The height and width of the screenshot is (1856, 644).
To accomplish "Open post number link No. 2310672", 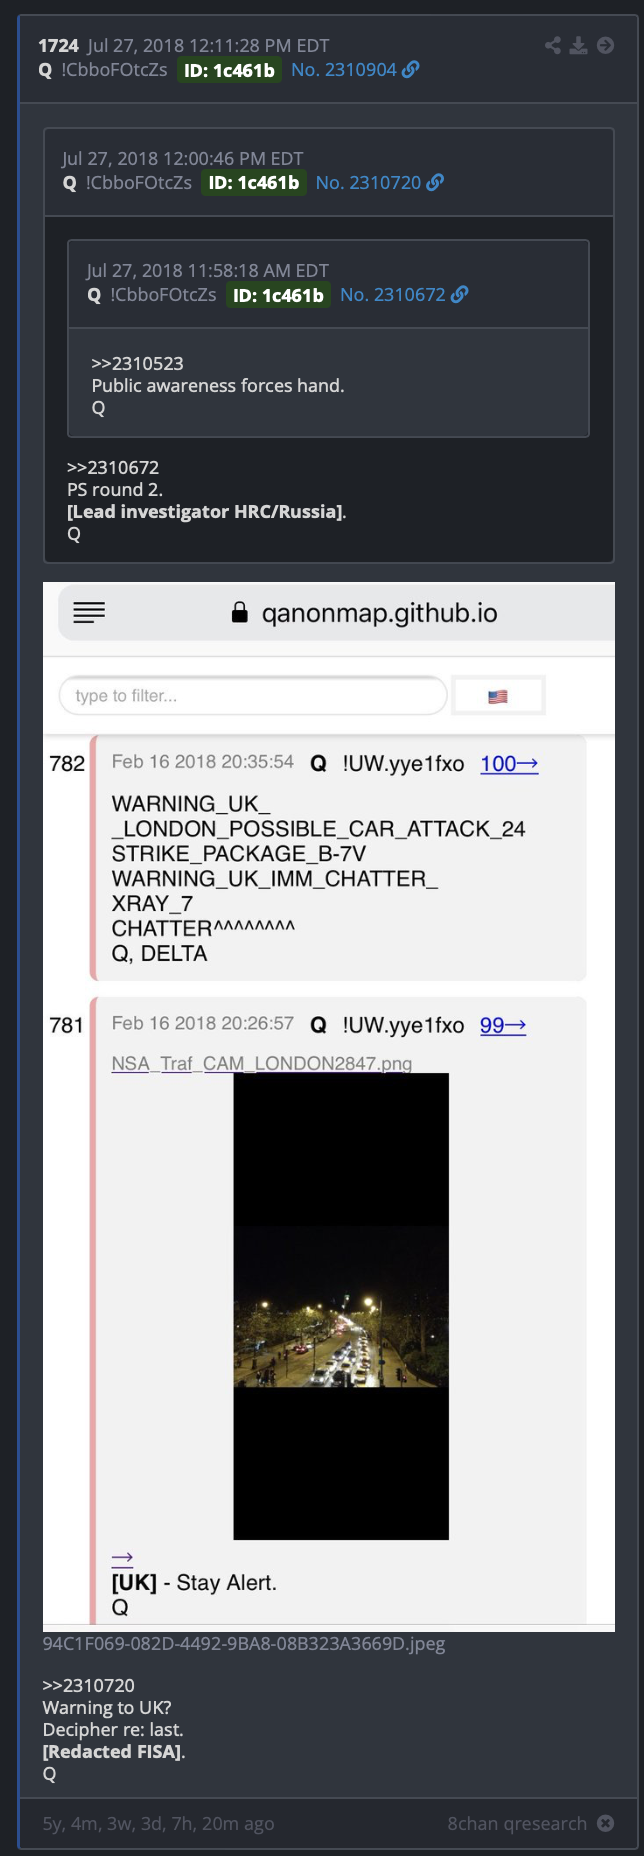I will tap(393, 294).
